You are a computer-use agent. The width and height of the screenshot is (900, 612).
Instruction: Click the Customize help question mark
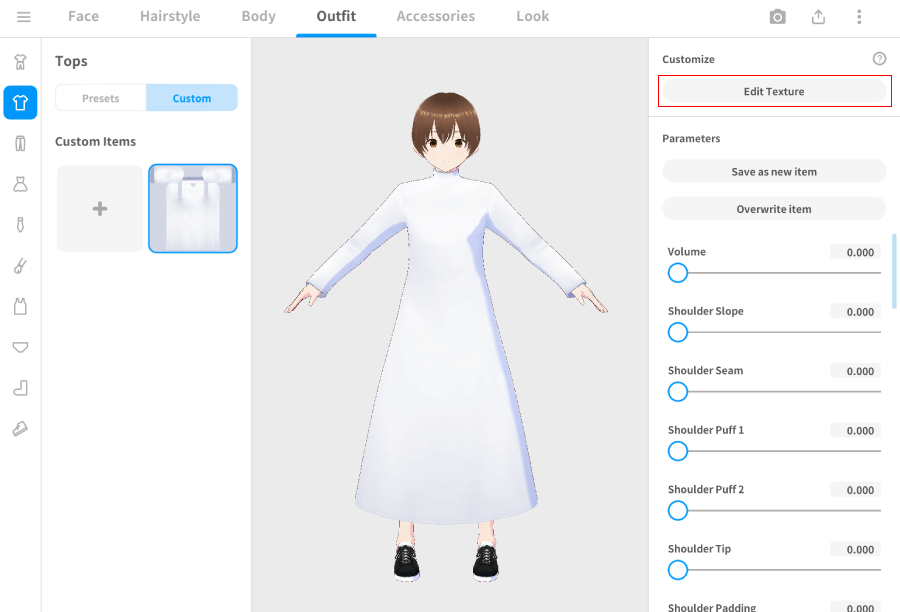tap(879, 59)
